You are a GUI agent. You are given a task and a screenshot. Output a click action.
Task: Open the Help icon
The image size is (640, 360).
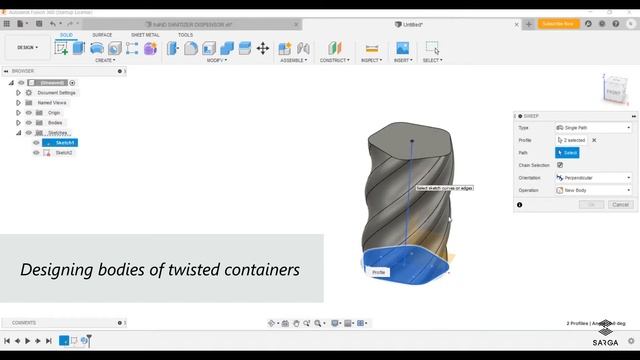(616, 24)
